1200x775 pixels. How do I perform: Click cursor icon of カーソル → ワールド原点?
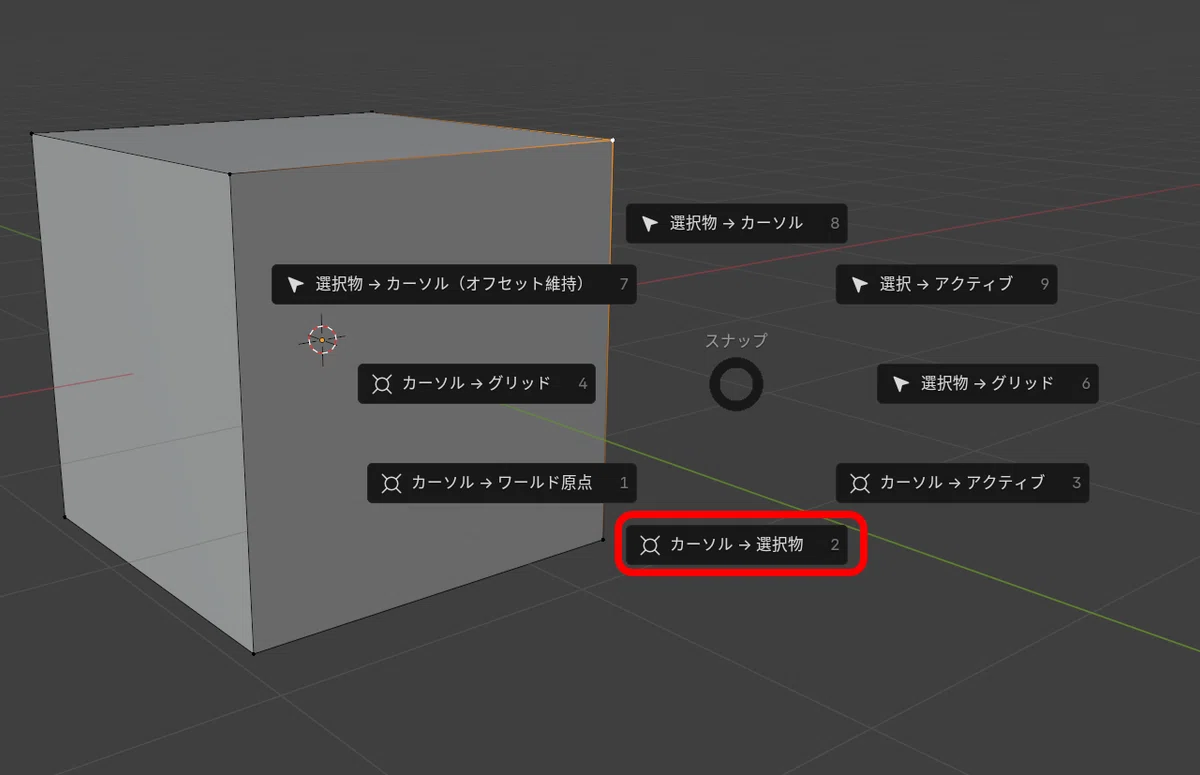tap(391, 483)
